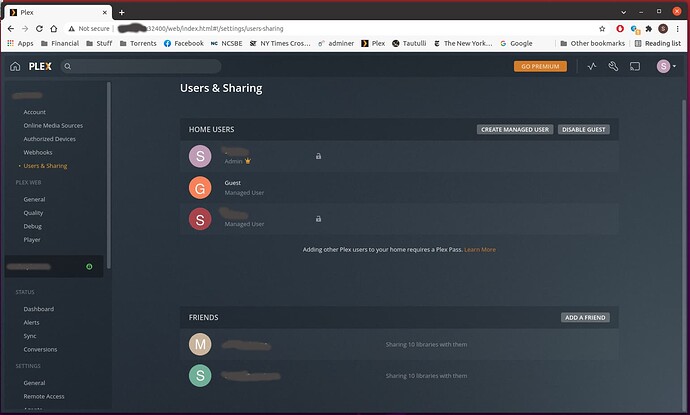The width and height of the screenshot is (690, 415).
Task: Close the Plex browser tab
Action: click(105, 12)
